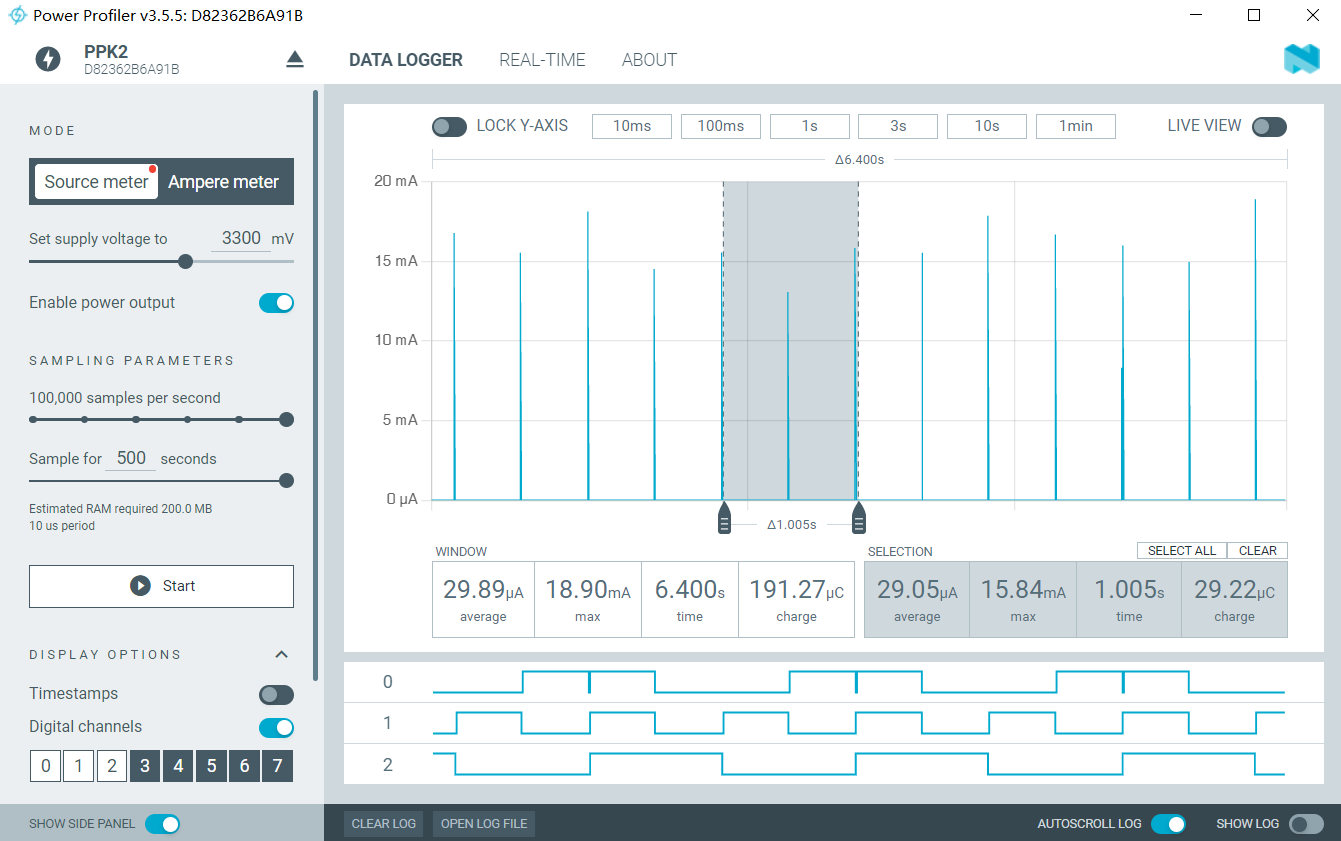Switch to the Real-Time tab

click(542, 60)
